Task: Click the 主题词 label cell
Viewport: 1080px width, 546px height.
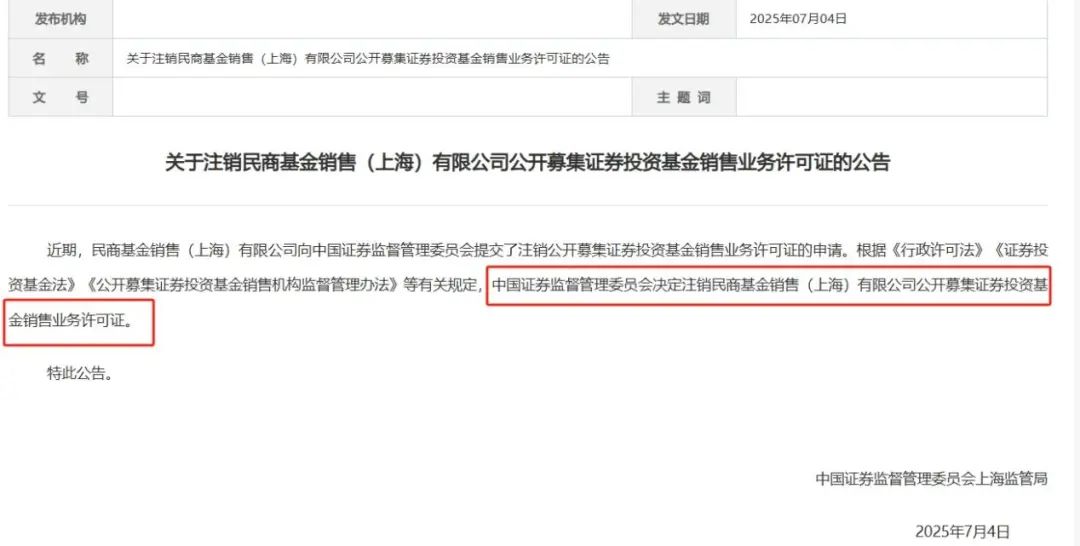Action: tap(684, 97)
